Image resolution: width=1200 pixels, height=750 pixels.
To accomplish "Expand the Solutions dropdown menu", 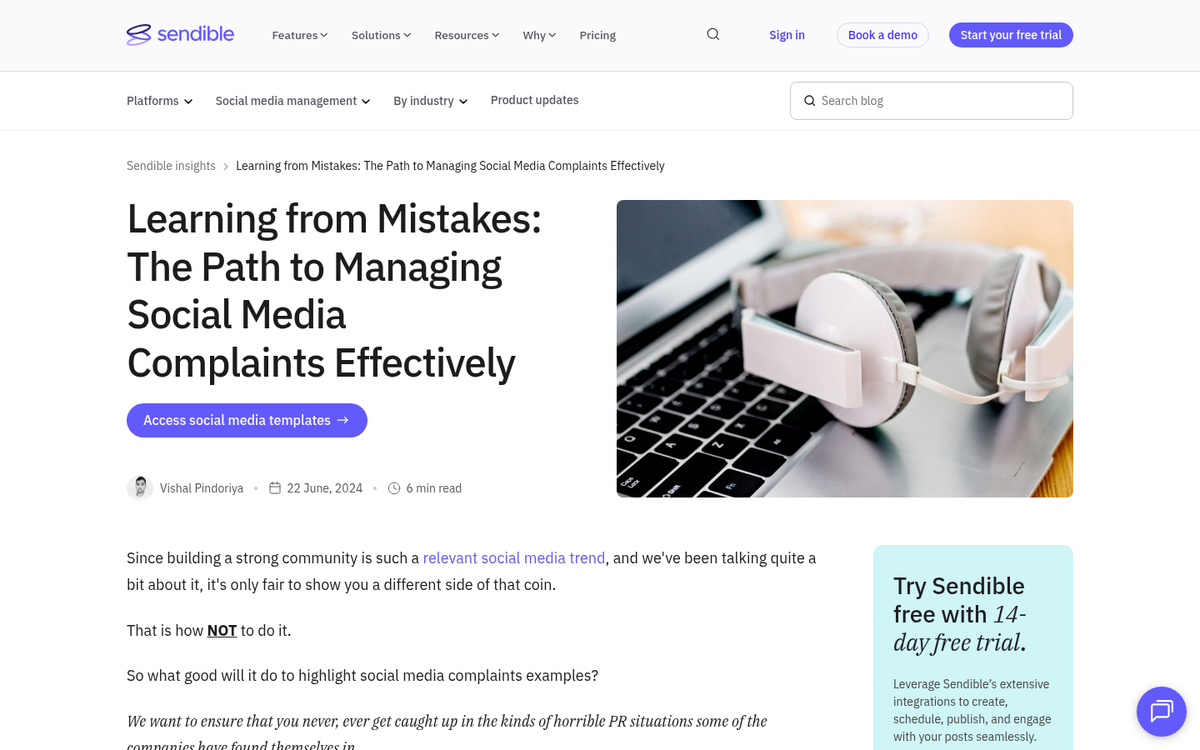I will coord(381,35).
